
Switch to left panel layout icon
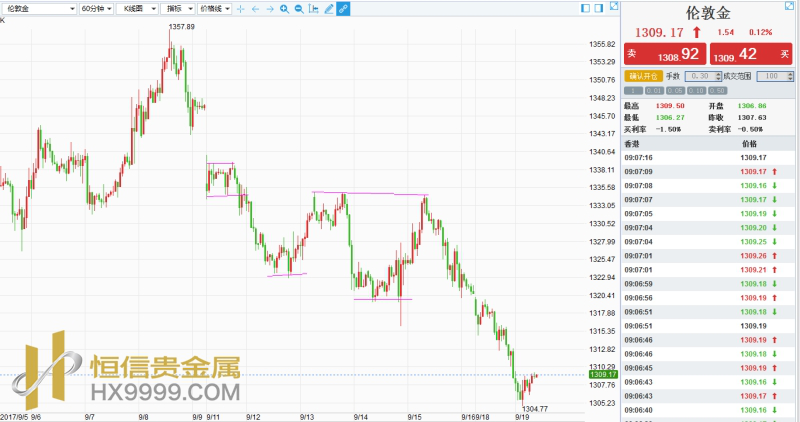pos(586,8)
